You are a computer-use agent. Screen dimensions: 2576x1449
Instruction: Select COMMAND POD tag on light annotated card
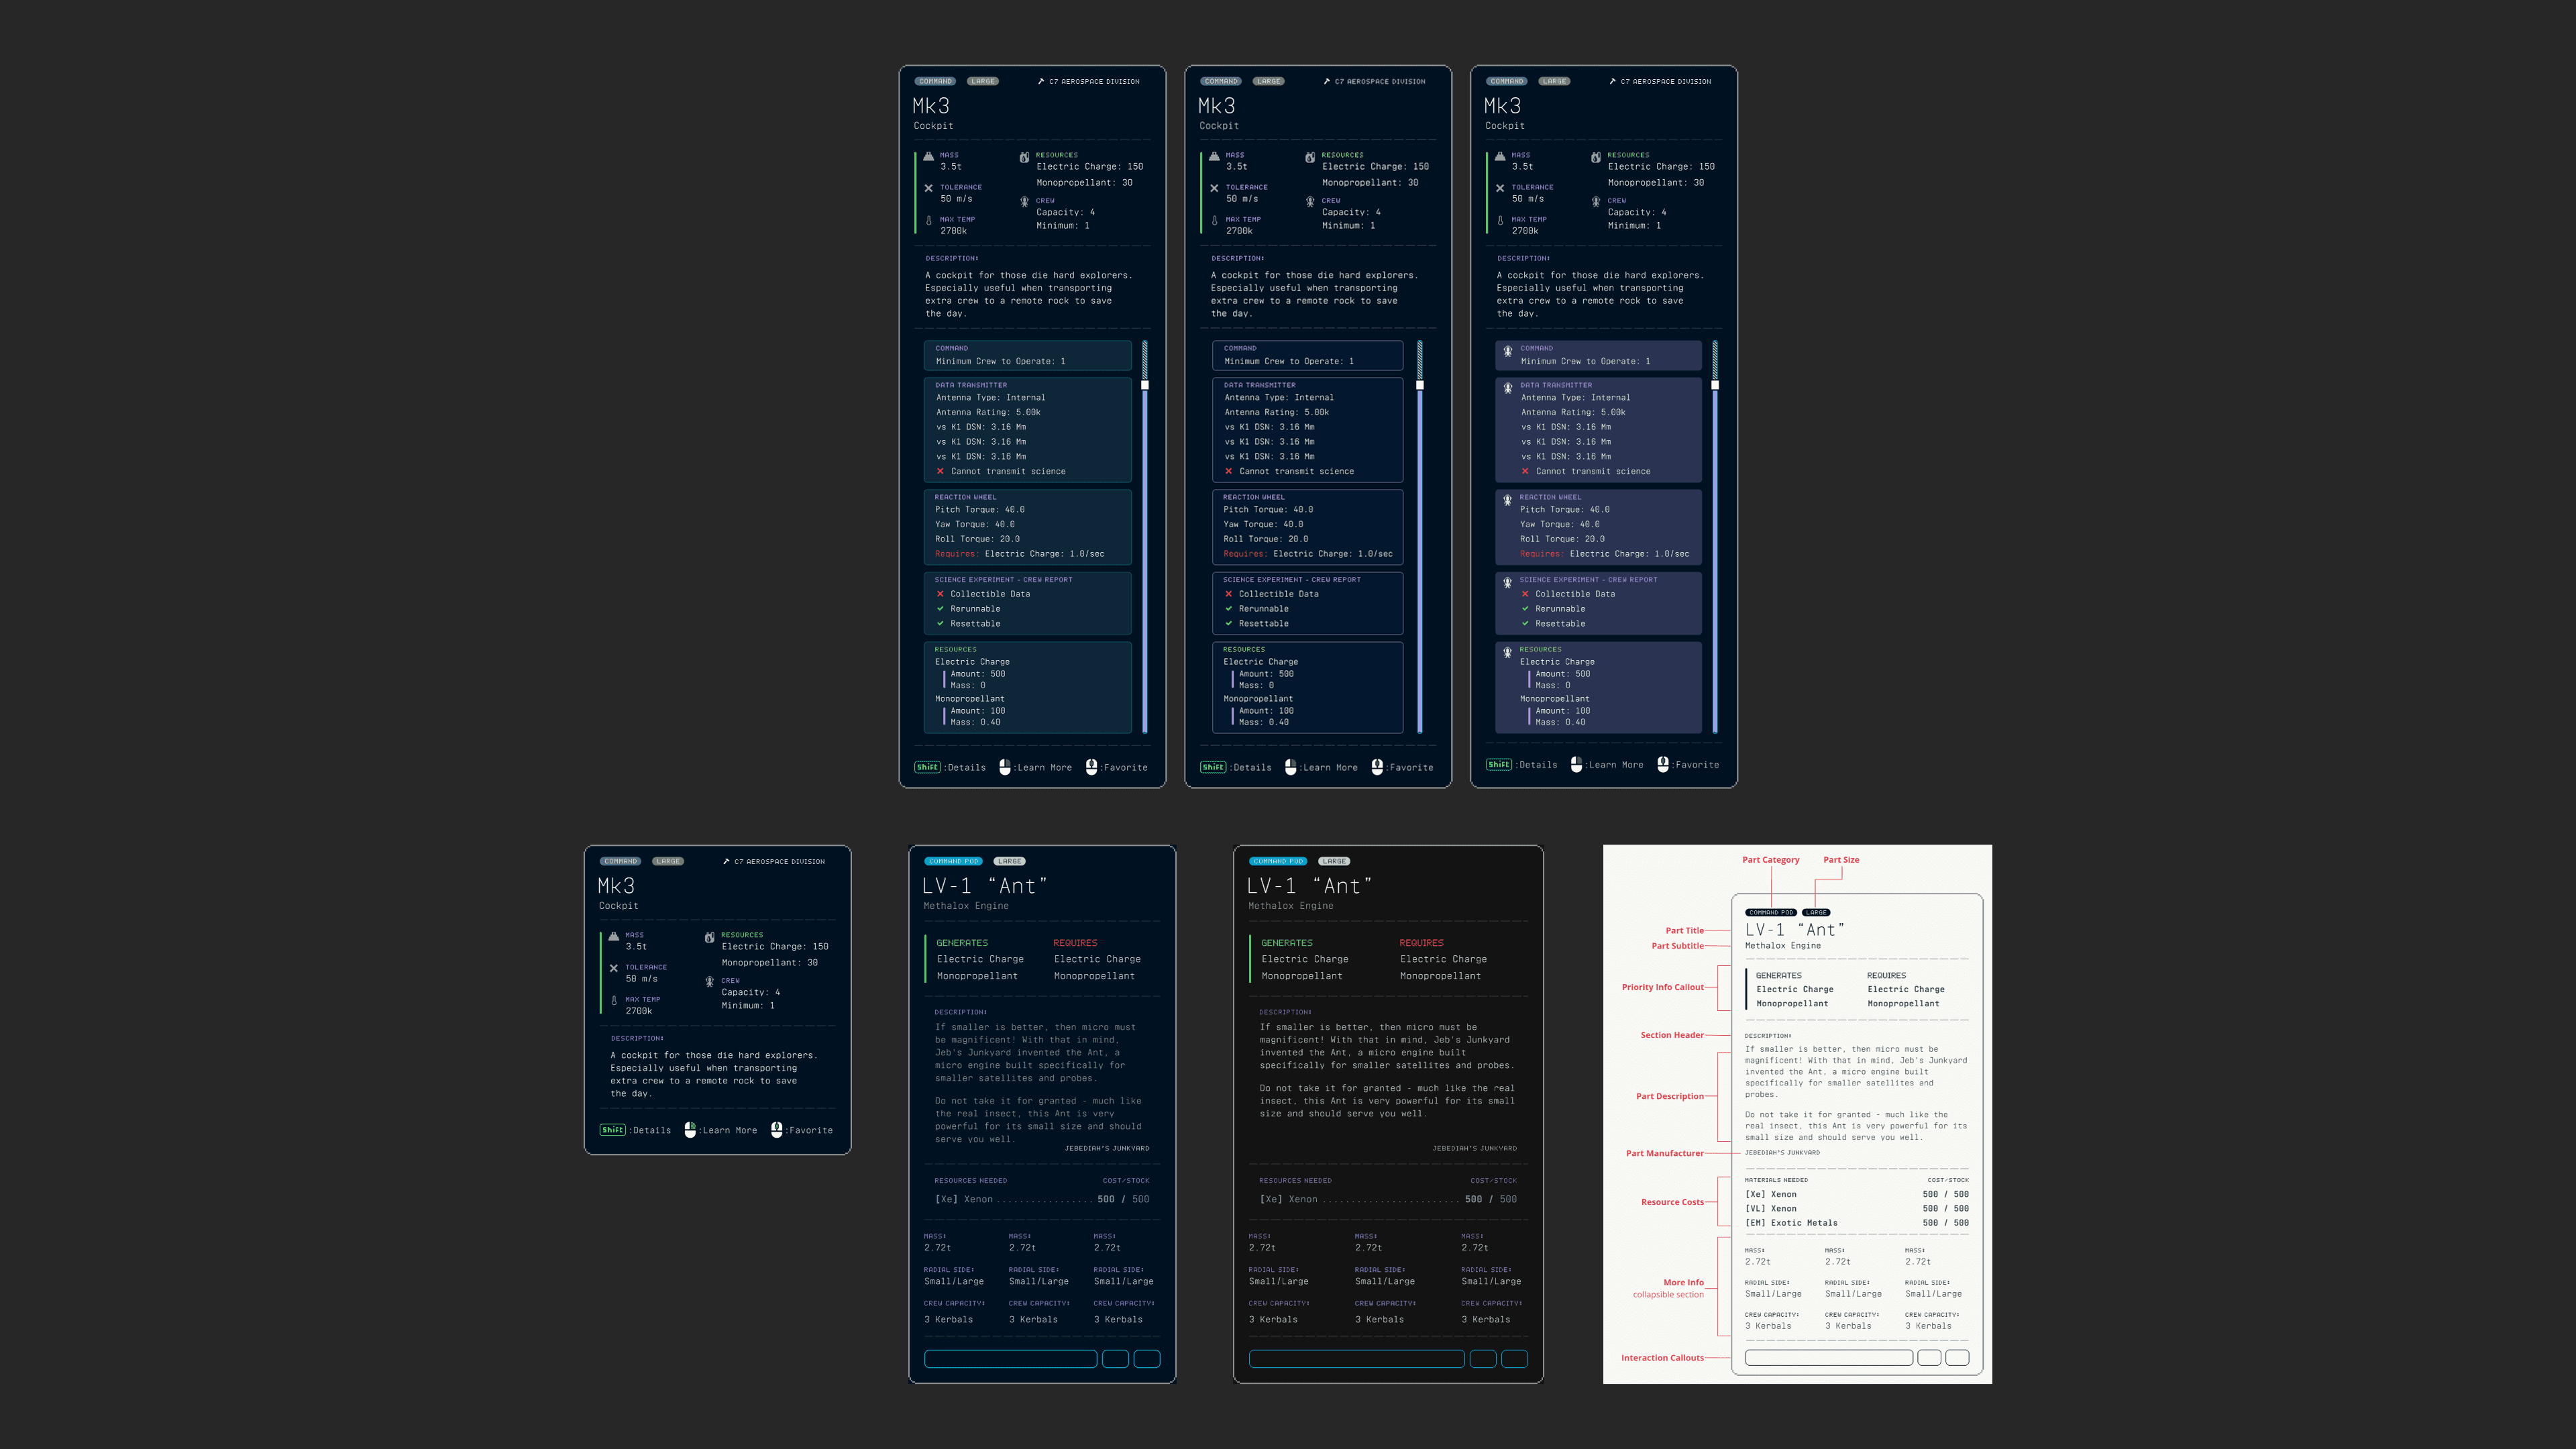pos(1771,912)
